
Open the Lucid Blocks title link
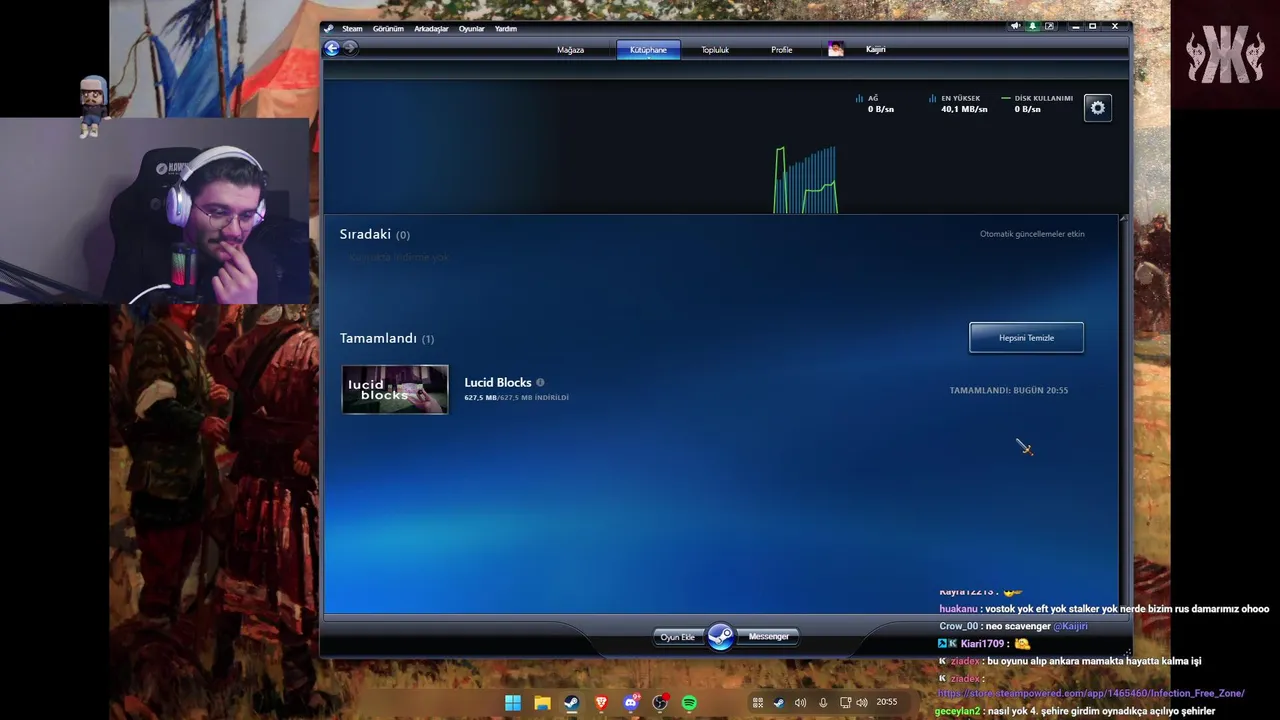coord(498,382)
